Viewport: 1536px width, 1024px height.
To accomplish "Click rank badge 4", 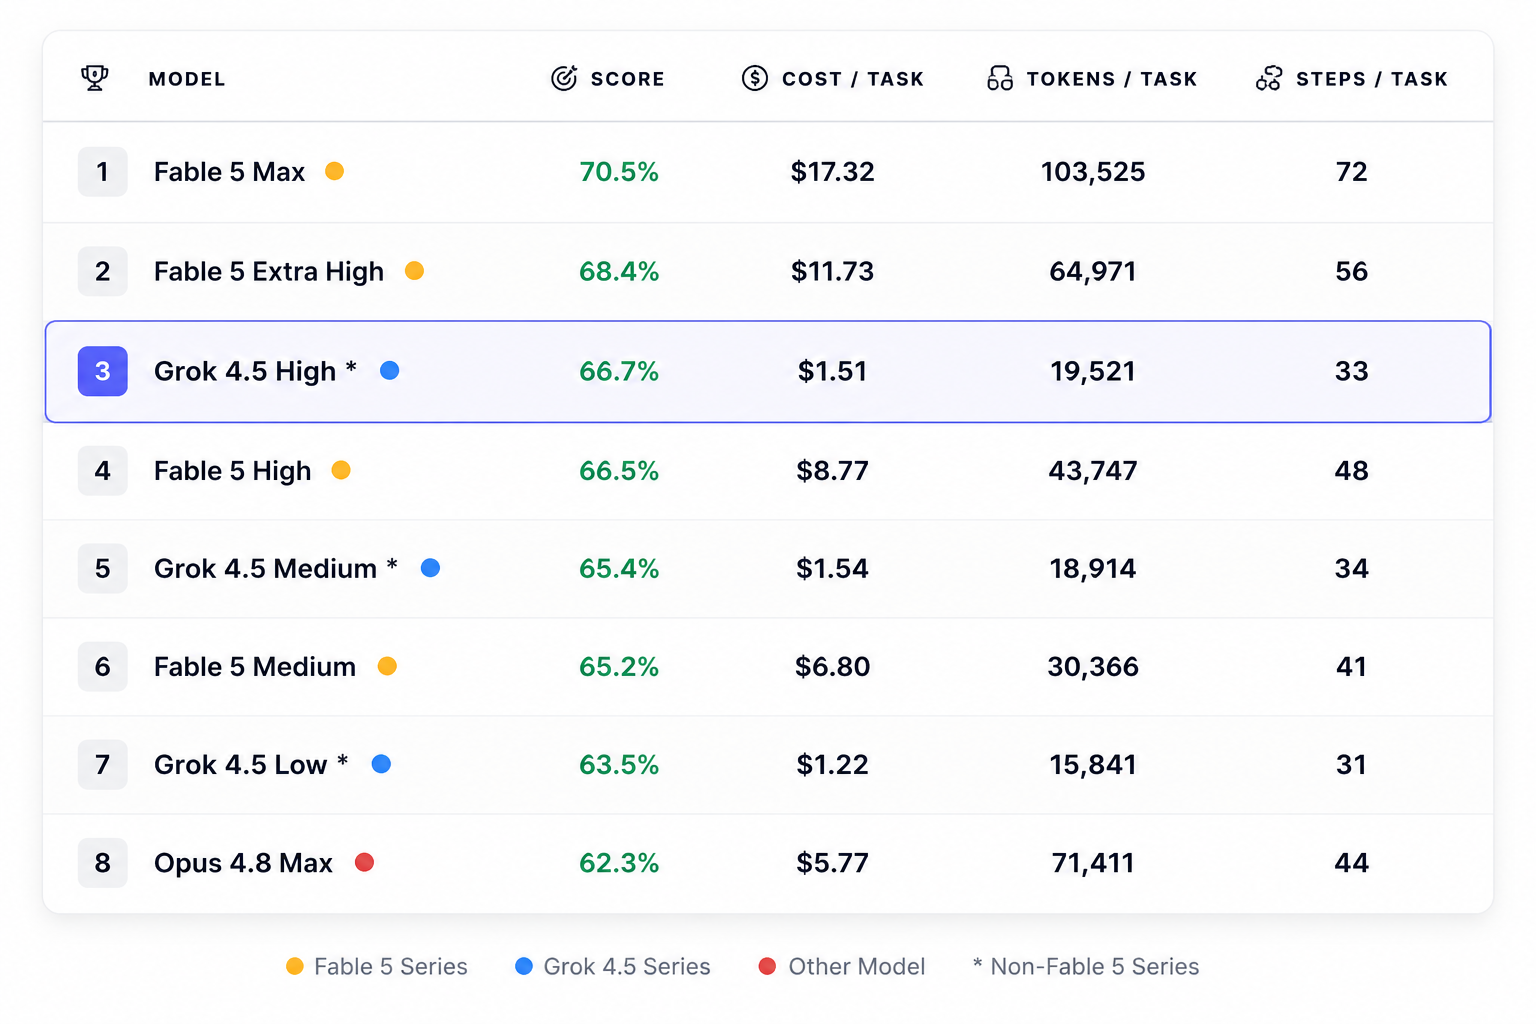I will coord(103,471).
